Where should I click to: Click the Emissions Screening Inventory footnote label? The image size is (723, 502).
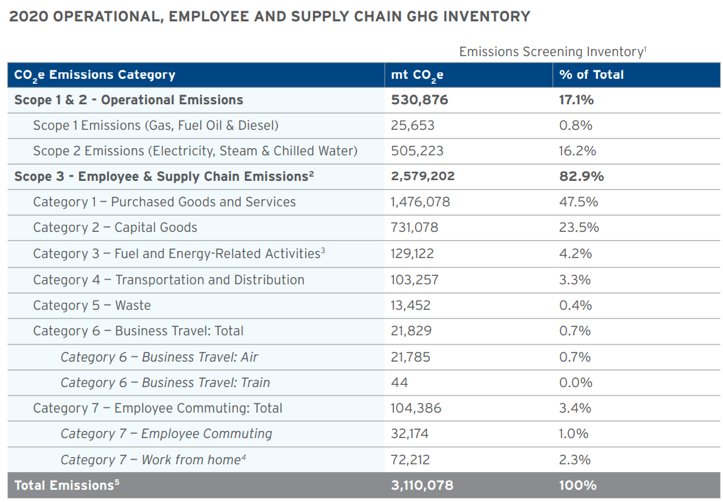click(x=552, y=50)
